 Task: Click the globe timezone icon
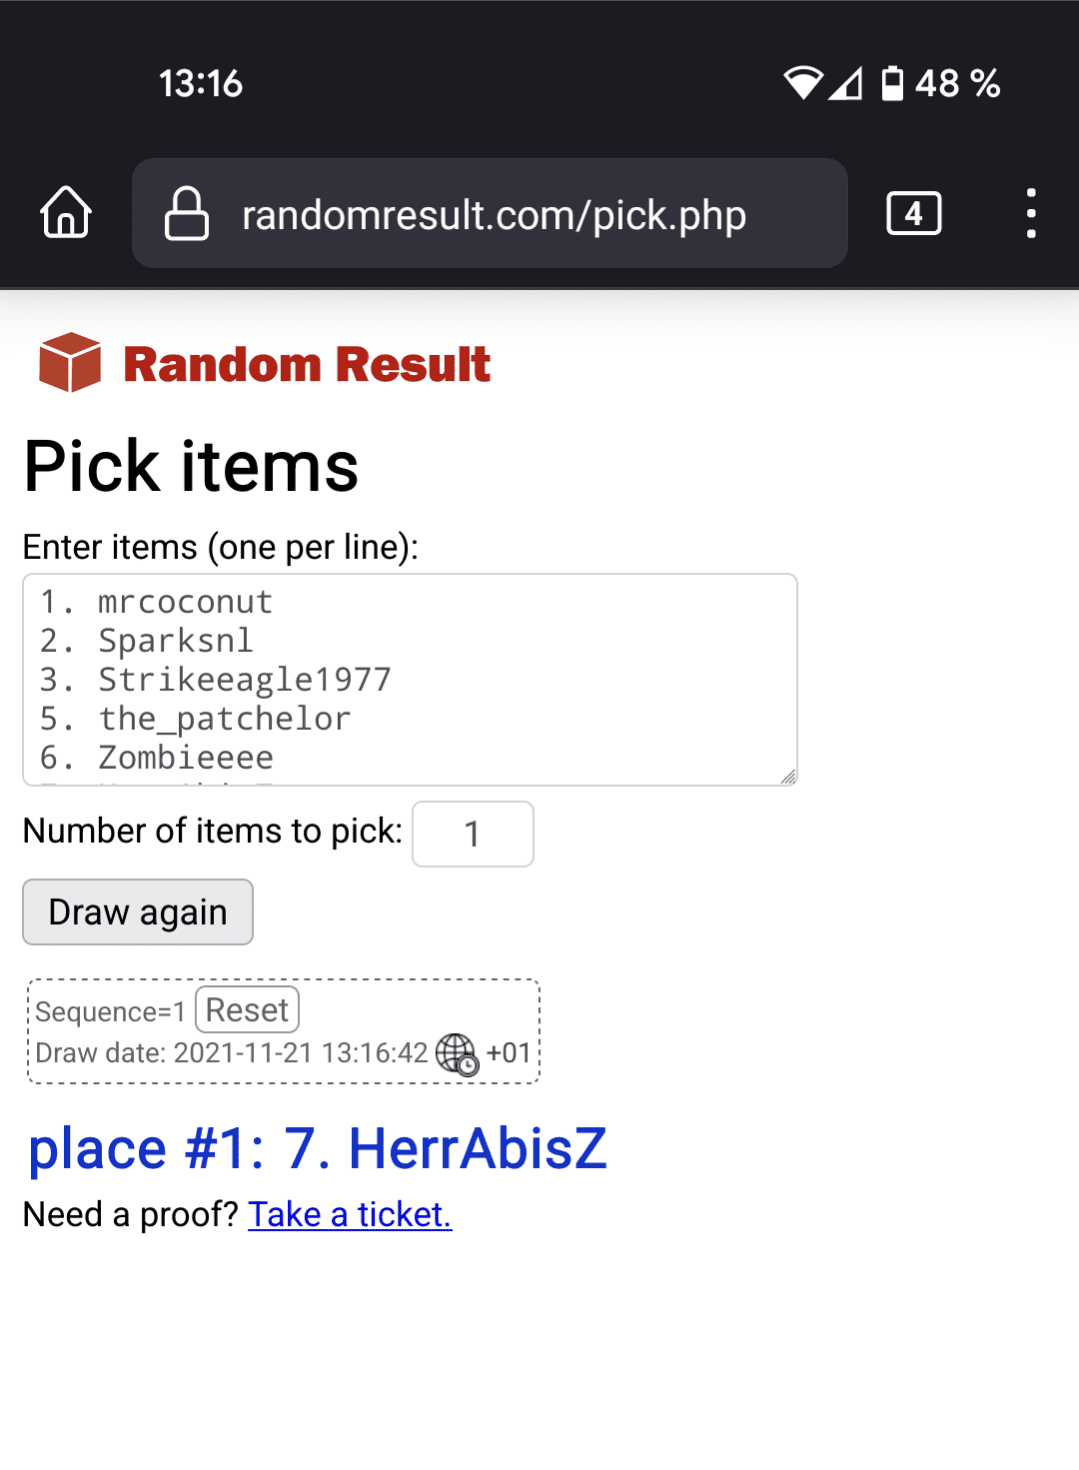pos(457,1054)
